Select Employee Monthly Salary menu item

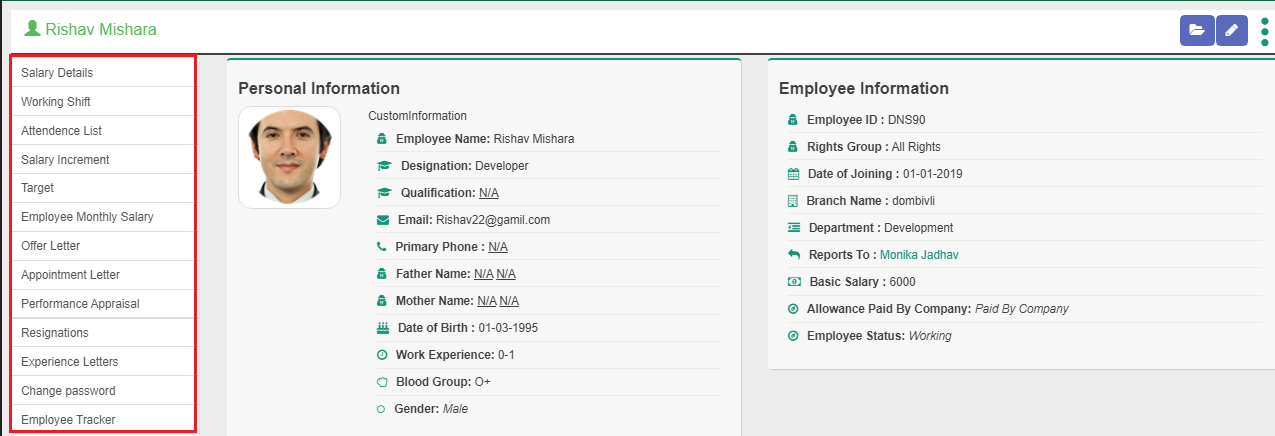coord(87,217)
